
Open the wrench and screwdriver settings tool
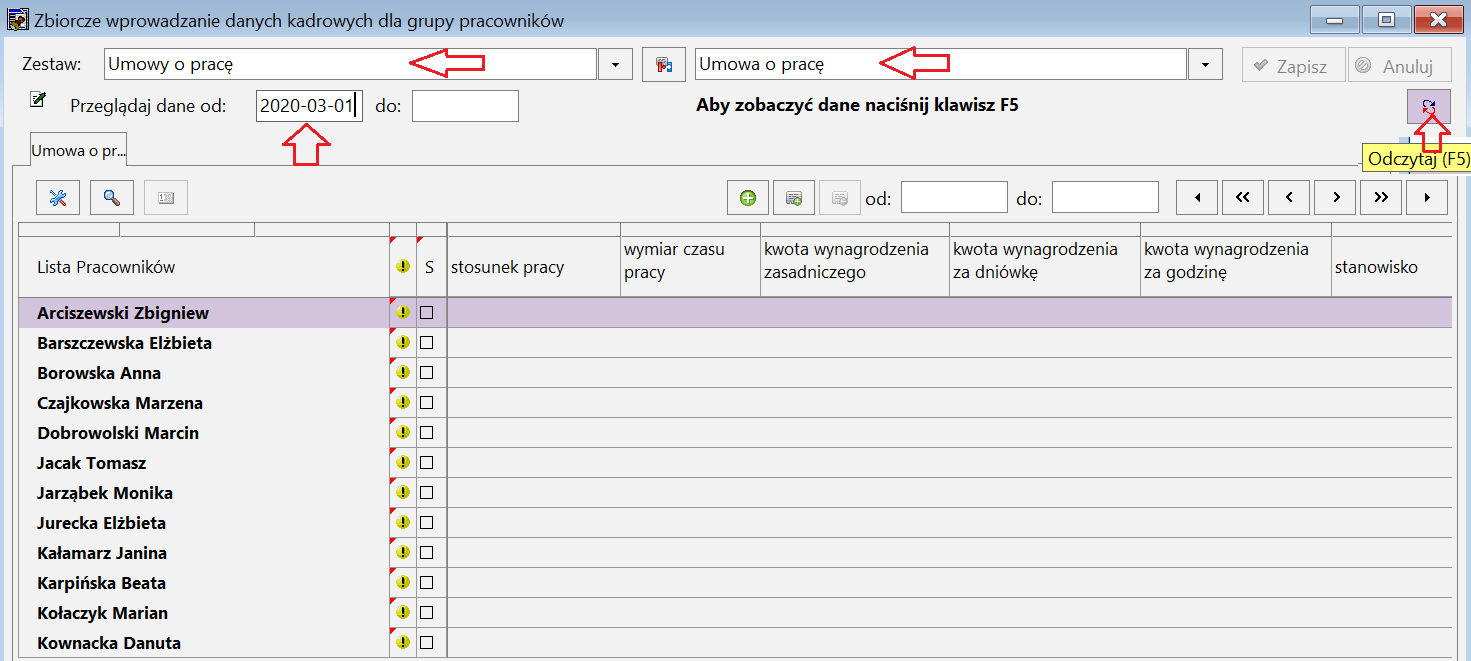pos(58,198)
